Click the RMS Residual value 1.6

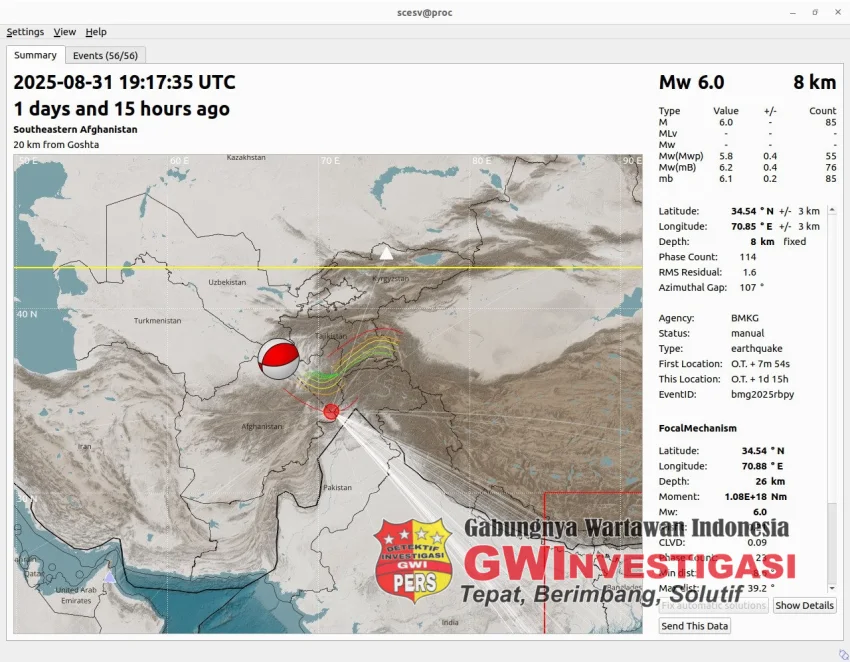point(749,272)
